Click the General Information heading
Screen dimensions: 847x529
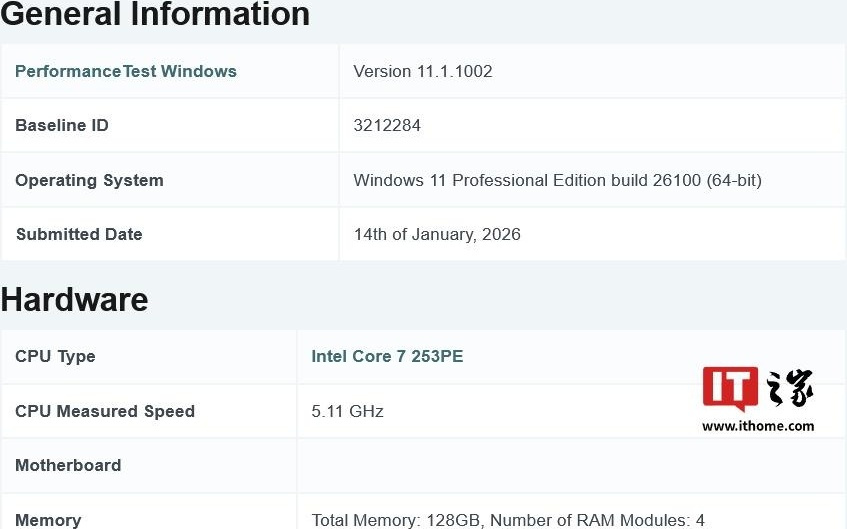click(x=155, y=15)
